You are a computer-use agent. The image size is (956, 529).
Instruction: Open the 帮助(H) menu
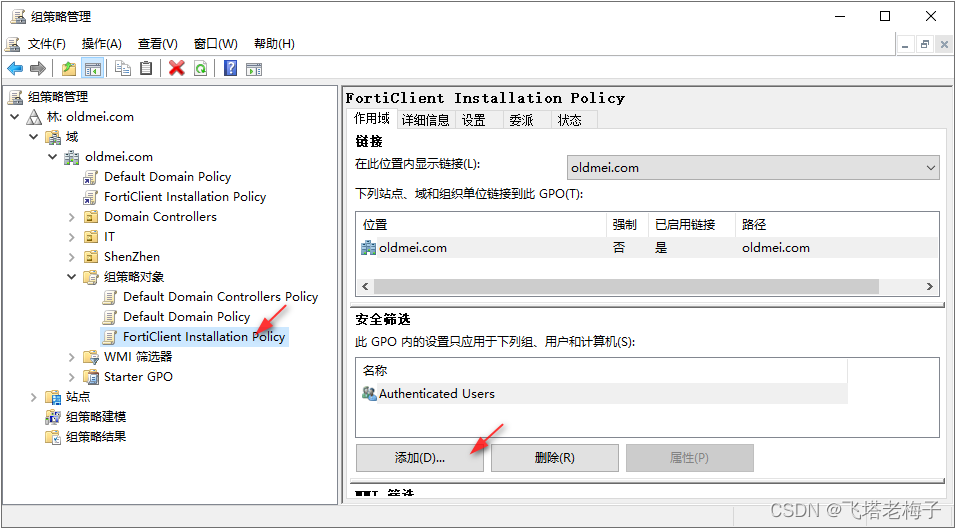tap(274, 44)
